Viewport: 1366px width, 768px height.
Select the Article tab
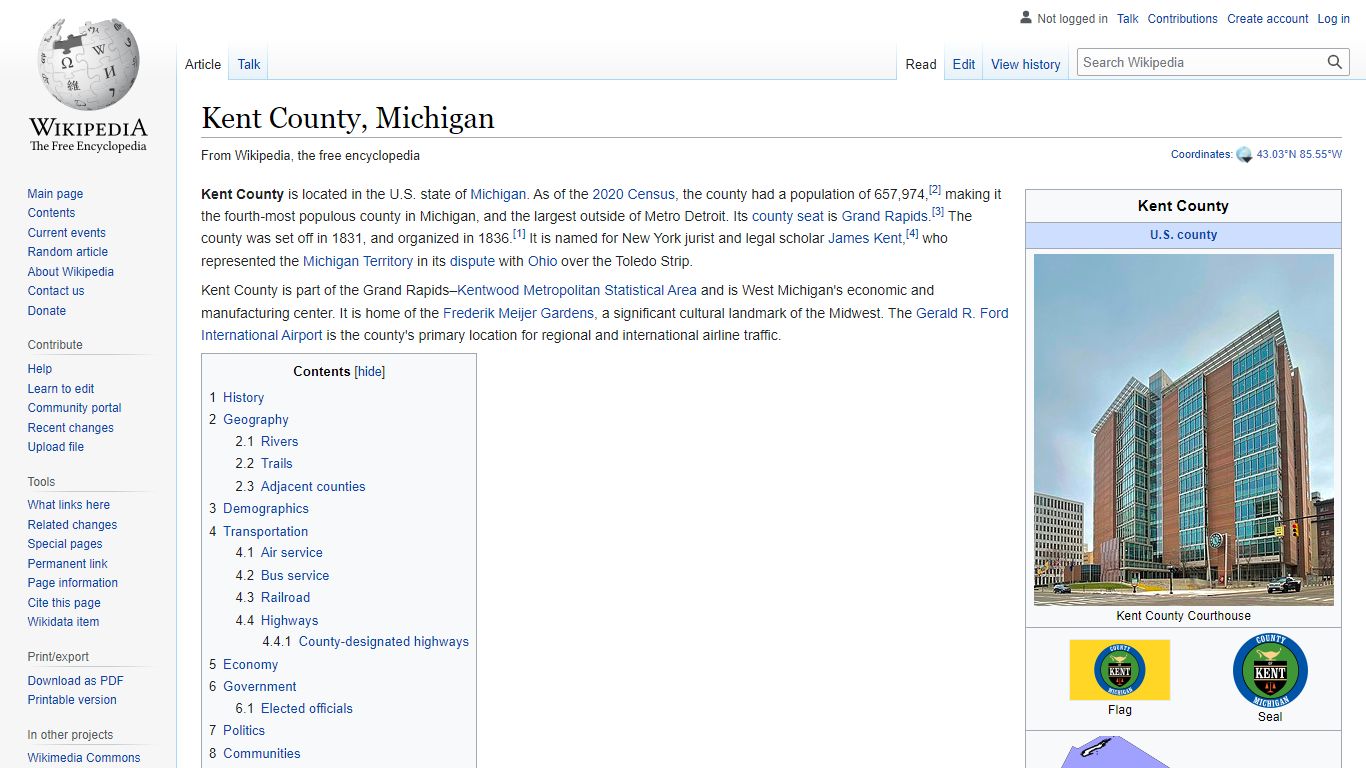[203, 64]
